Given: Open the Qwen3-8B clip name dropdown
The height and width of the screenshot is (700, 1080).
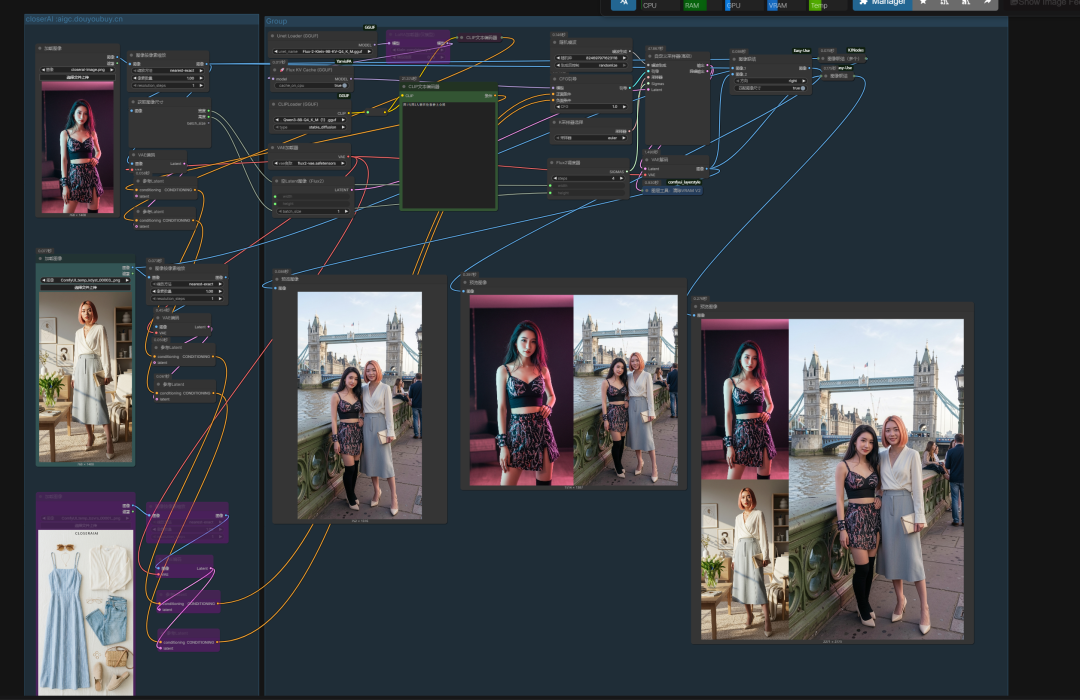Looking at the screenshot, I should 310,120.
